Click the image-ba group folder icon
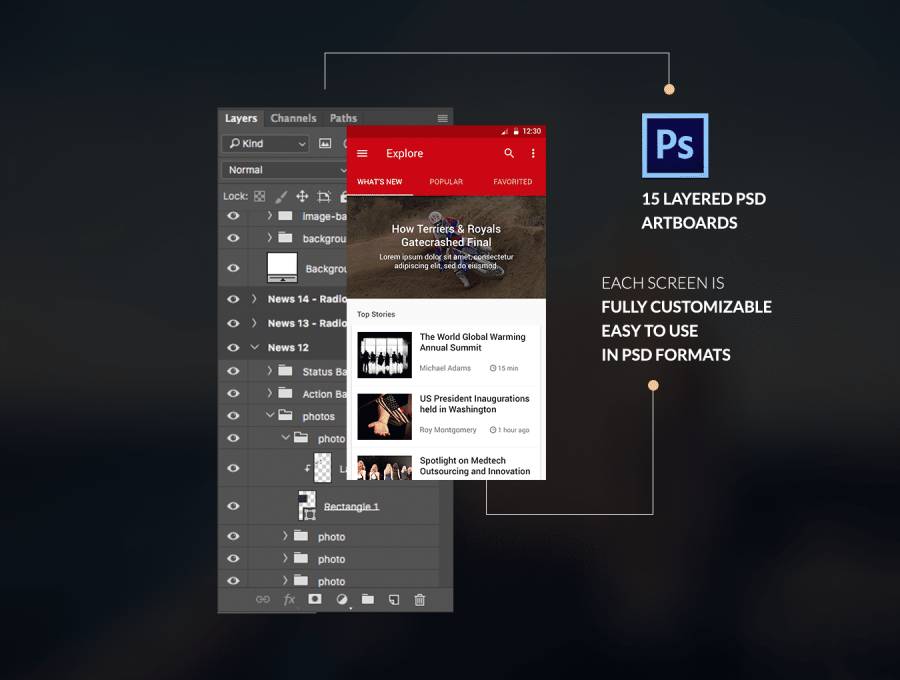Screen dimensions: 900x680 tap(285, 215)
